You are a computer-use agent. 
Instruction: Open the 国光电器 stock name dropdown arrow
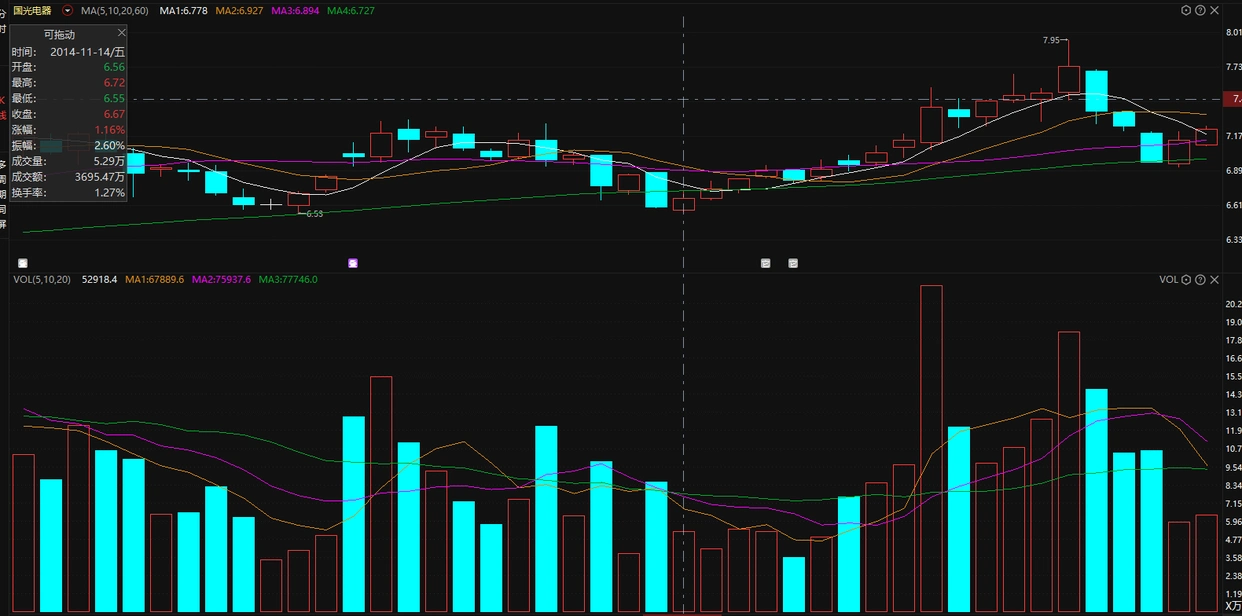pos(67,10)
